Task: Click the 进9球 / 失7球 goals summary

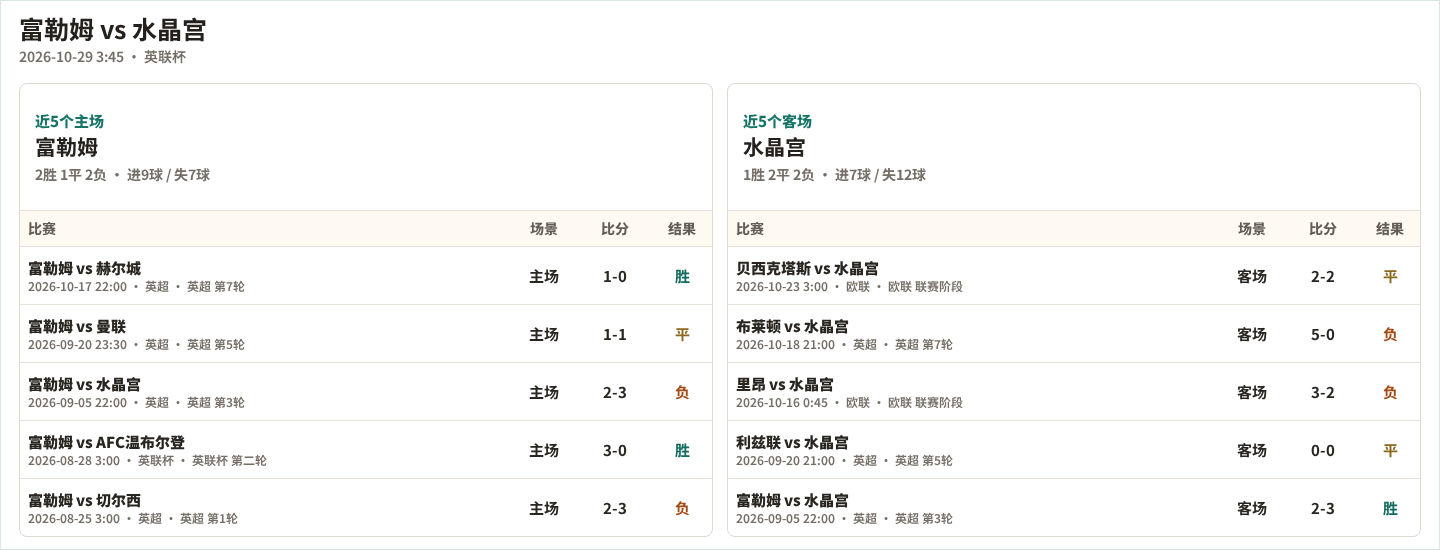Action: click(x=168, y=175)
